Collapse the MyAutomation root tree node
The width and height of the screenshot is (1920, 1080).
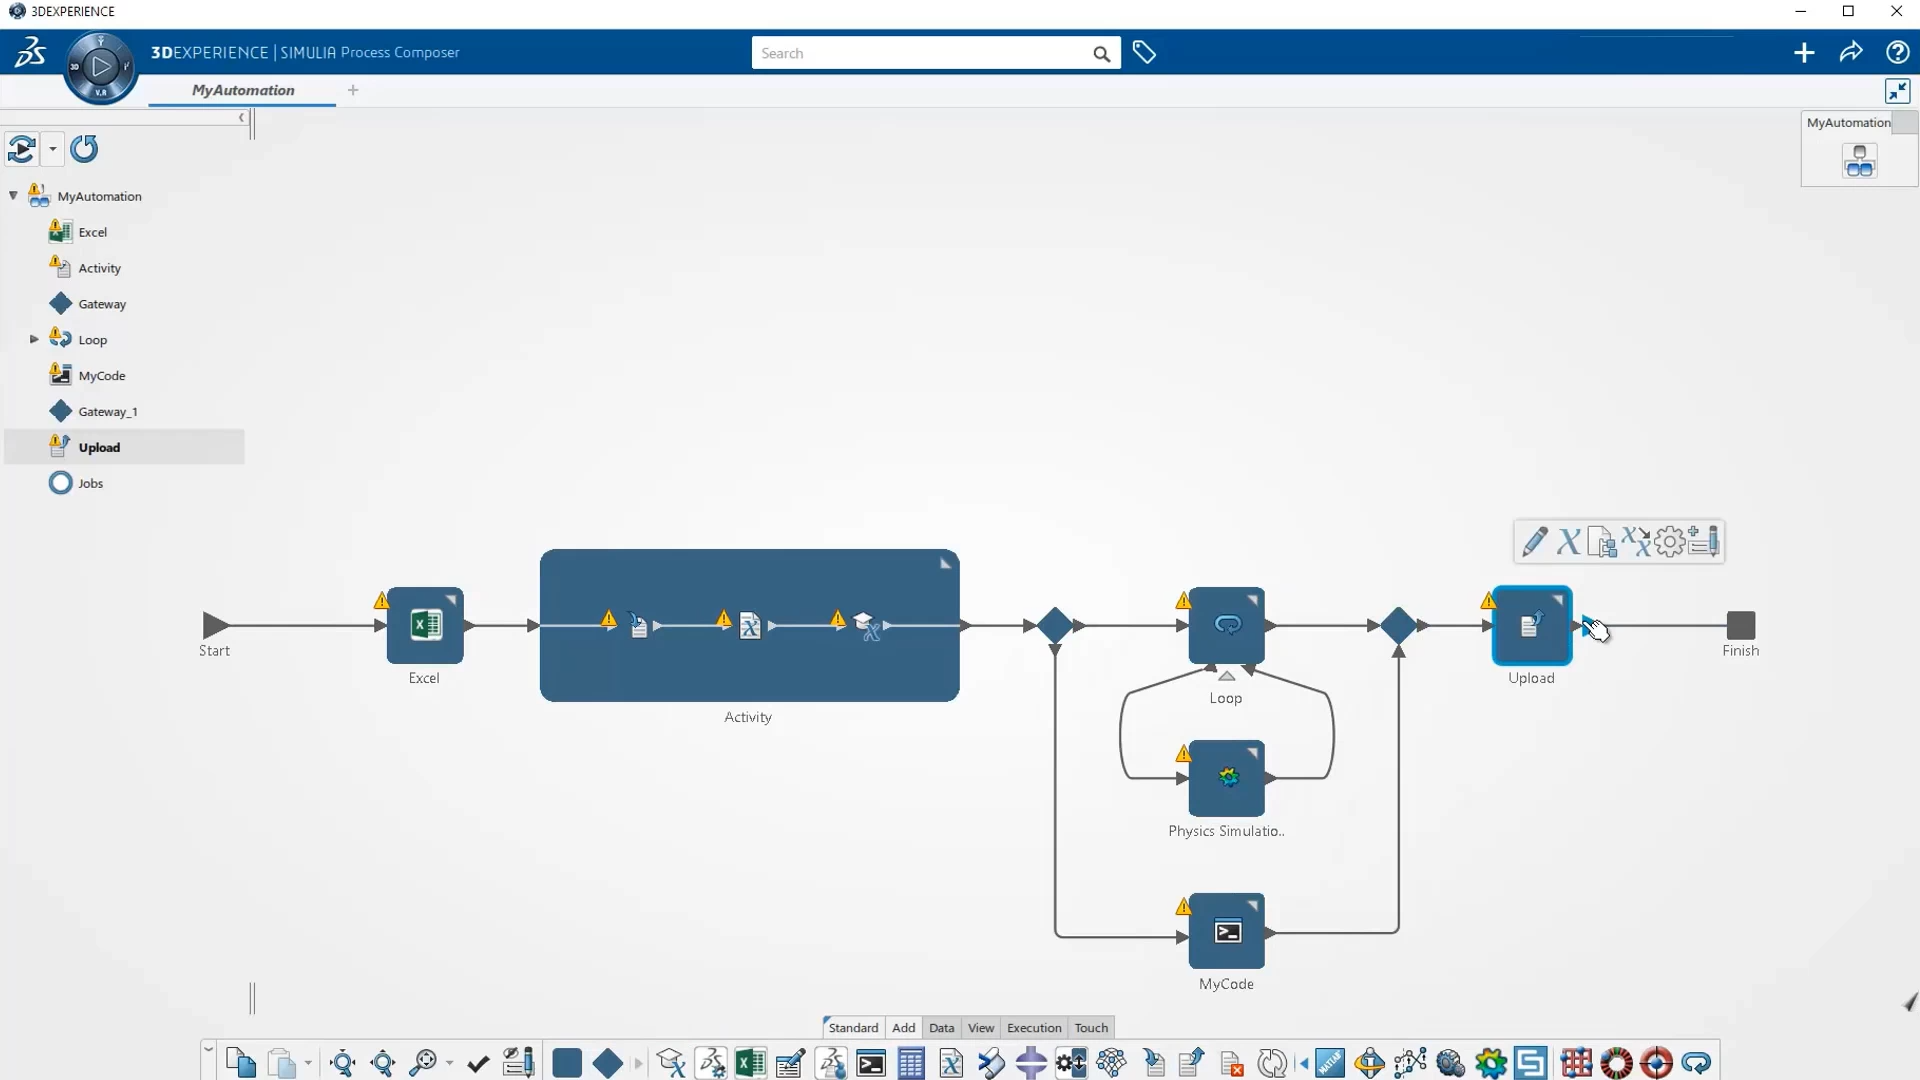coord(13,196)
